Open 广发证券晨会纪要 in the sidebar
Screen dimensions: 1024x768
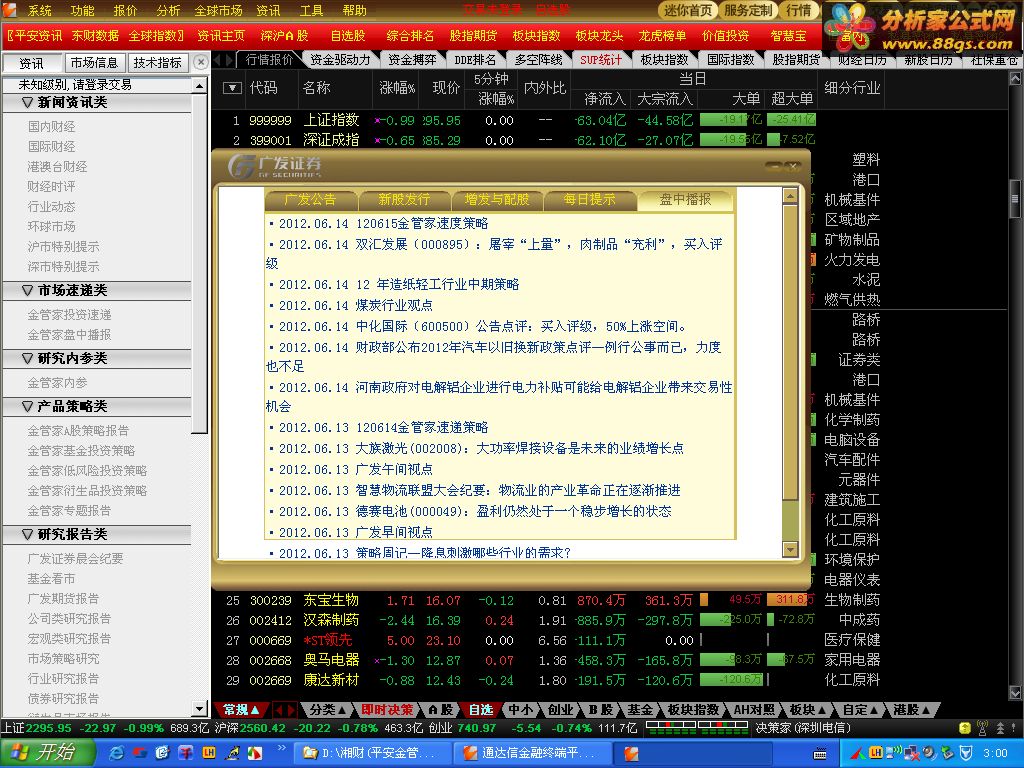click(x=75, y=559)
